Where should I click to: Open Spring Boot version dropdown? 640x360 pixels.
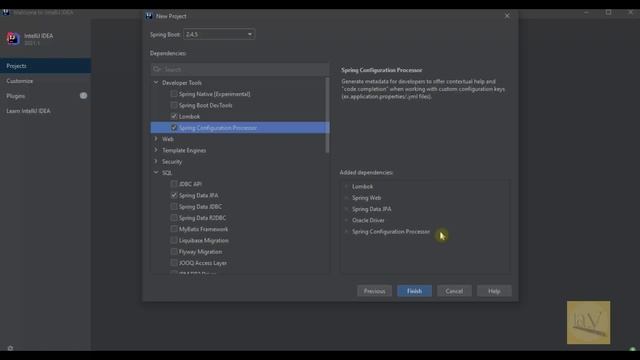point(219,34)
